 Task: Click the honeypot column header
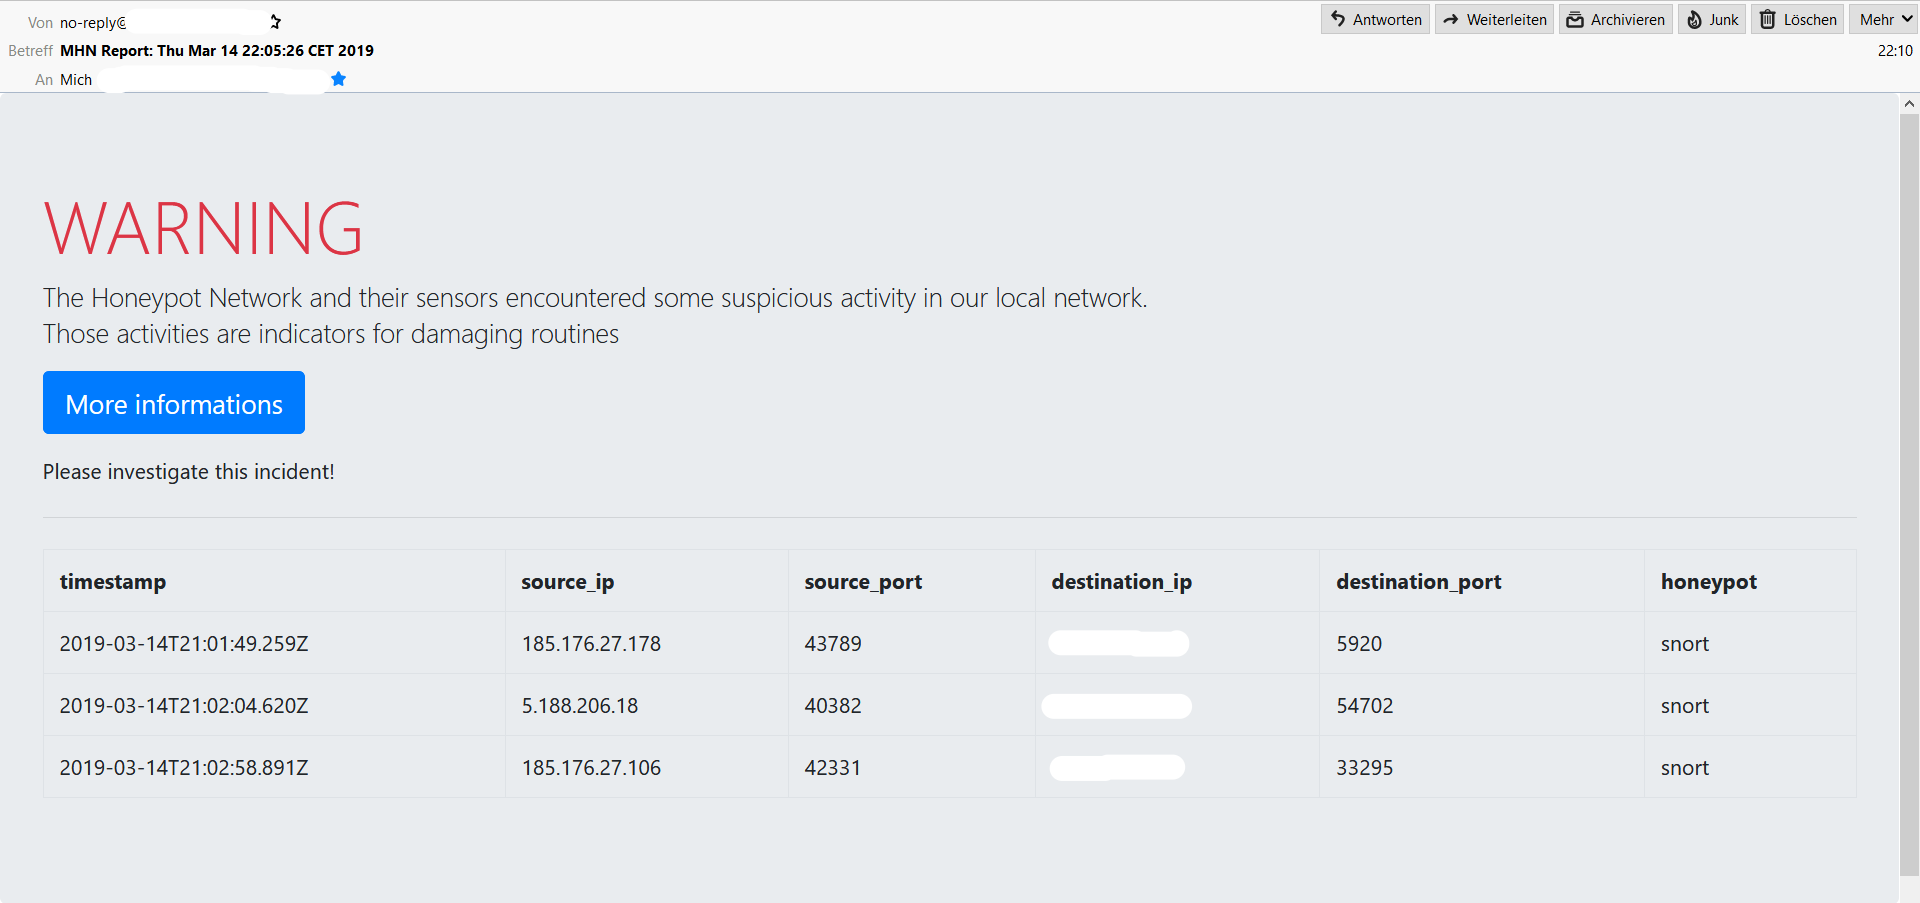pyautogui.click(x=1709, y=582)
